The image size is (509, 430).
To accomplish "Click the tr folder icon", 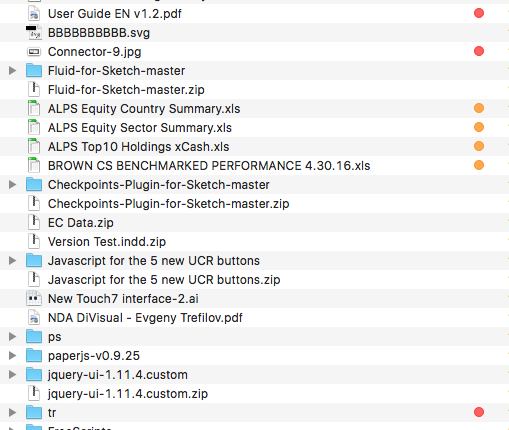I will (34, 413).
